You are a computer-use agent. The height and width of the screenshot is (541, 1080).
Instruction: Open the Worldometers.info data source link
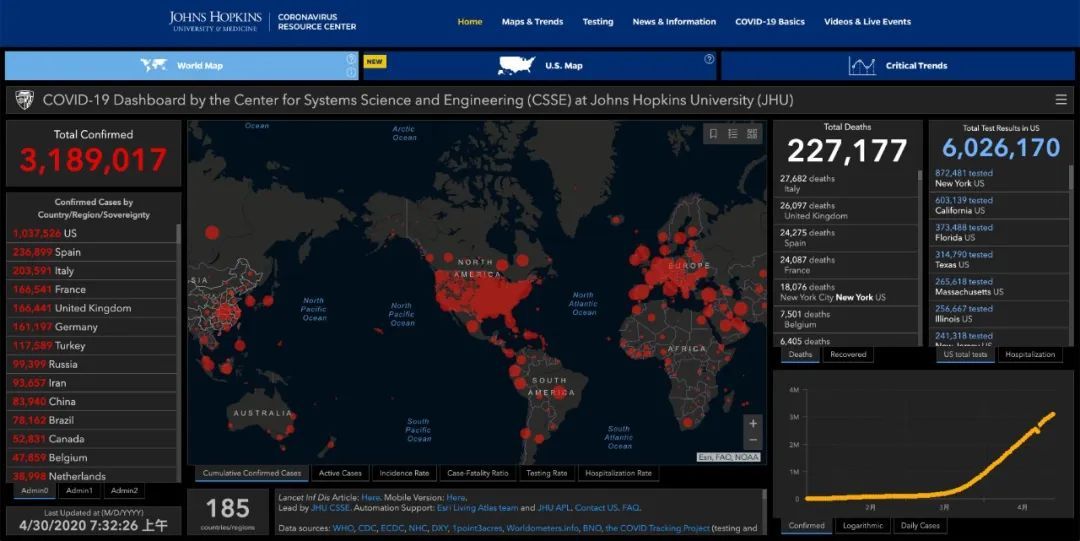[x=540, y=528]
